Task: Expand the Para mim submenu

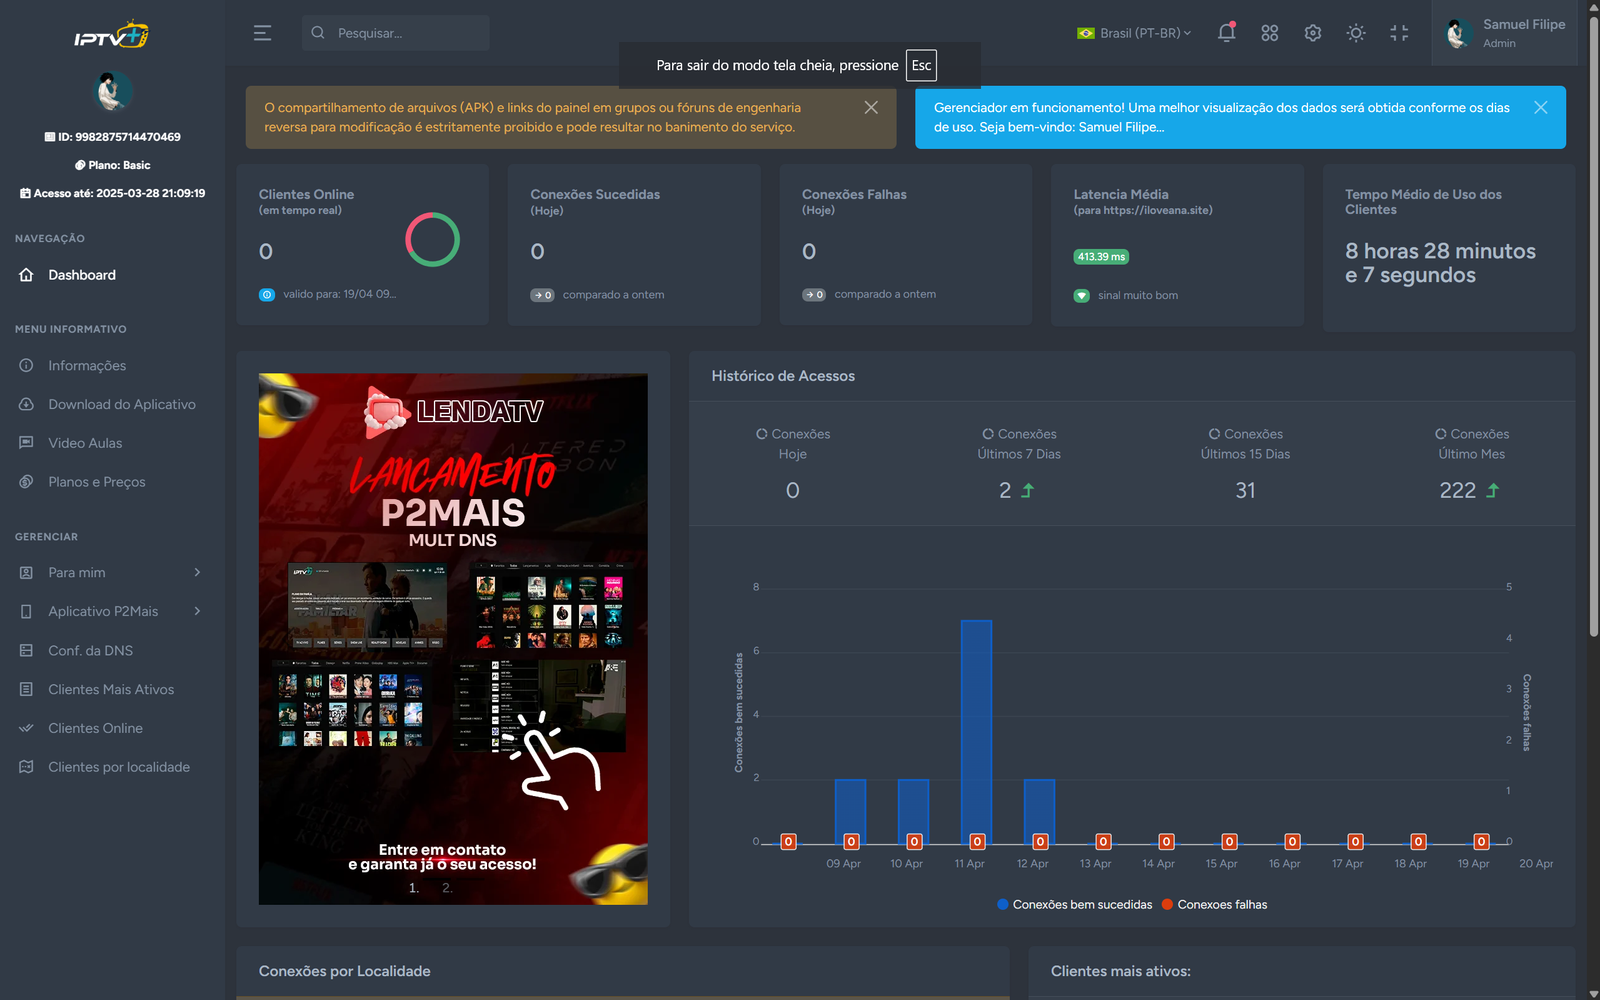Action: [x=112, y=573]
